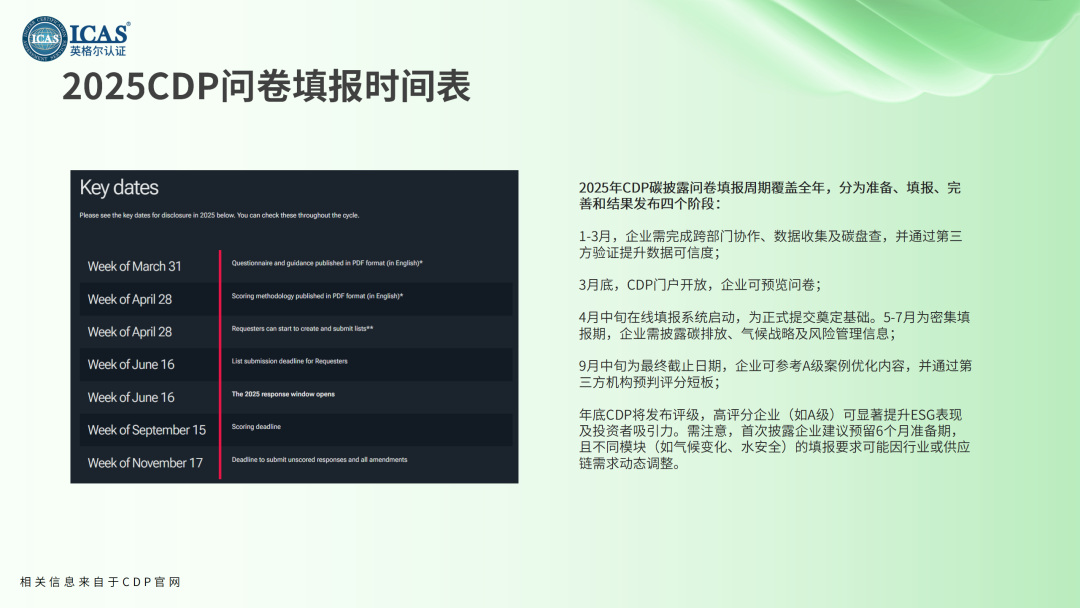The width and height of the screenshot is (1080, 608).
Task: Select Requesters can start to create text
Action: point(302,328)
